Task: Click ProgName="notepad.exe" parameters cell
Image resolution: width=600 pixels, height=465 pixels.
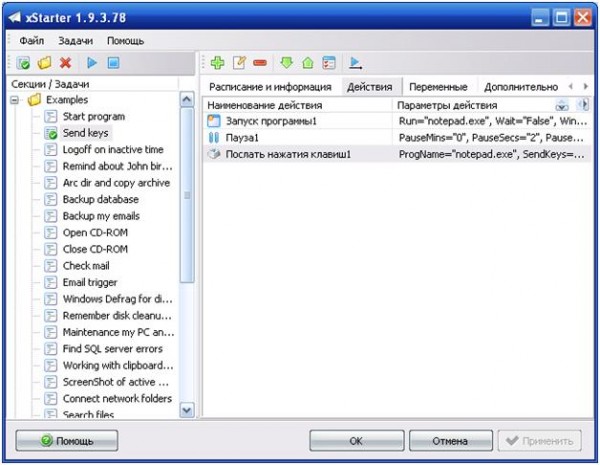Action: pos(492,154)
